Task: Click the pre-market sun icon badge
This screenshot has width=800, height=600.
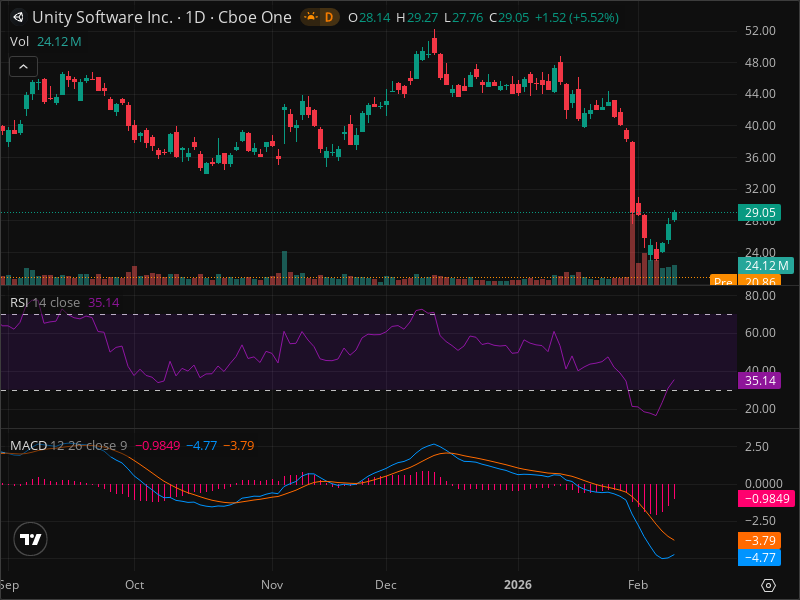Action: click(310, 17)
